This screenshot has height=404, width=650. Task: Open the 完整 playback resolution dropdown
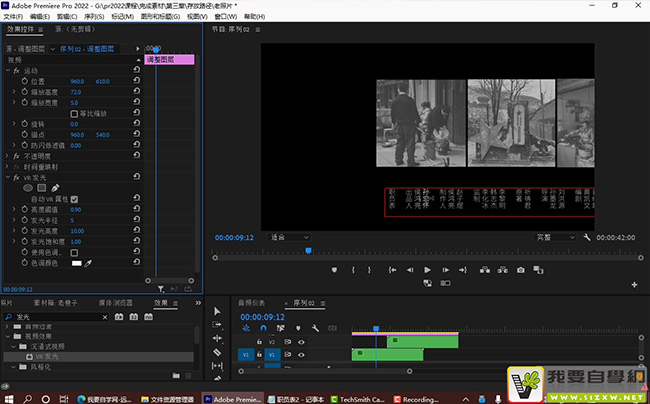click(555, 237)
